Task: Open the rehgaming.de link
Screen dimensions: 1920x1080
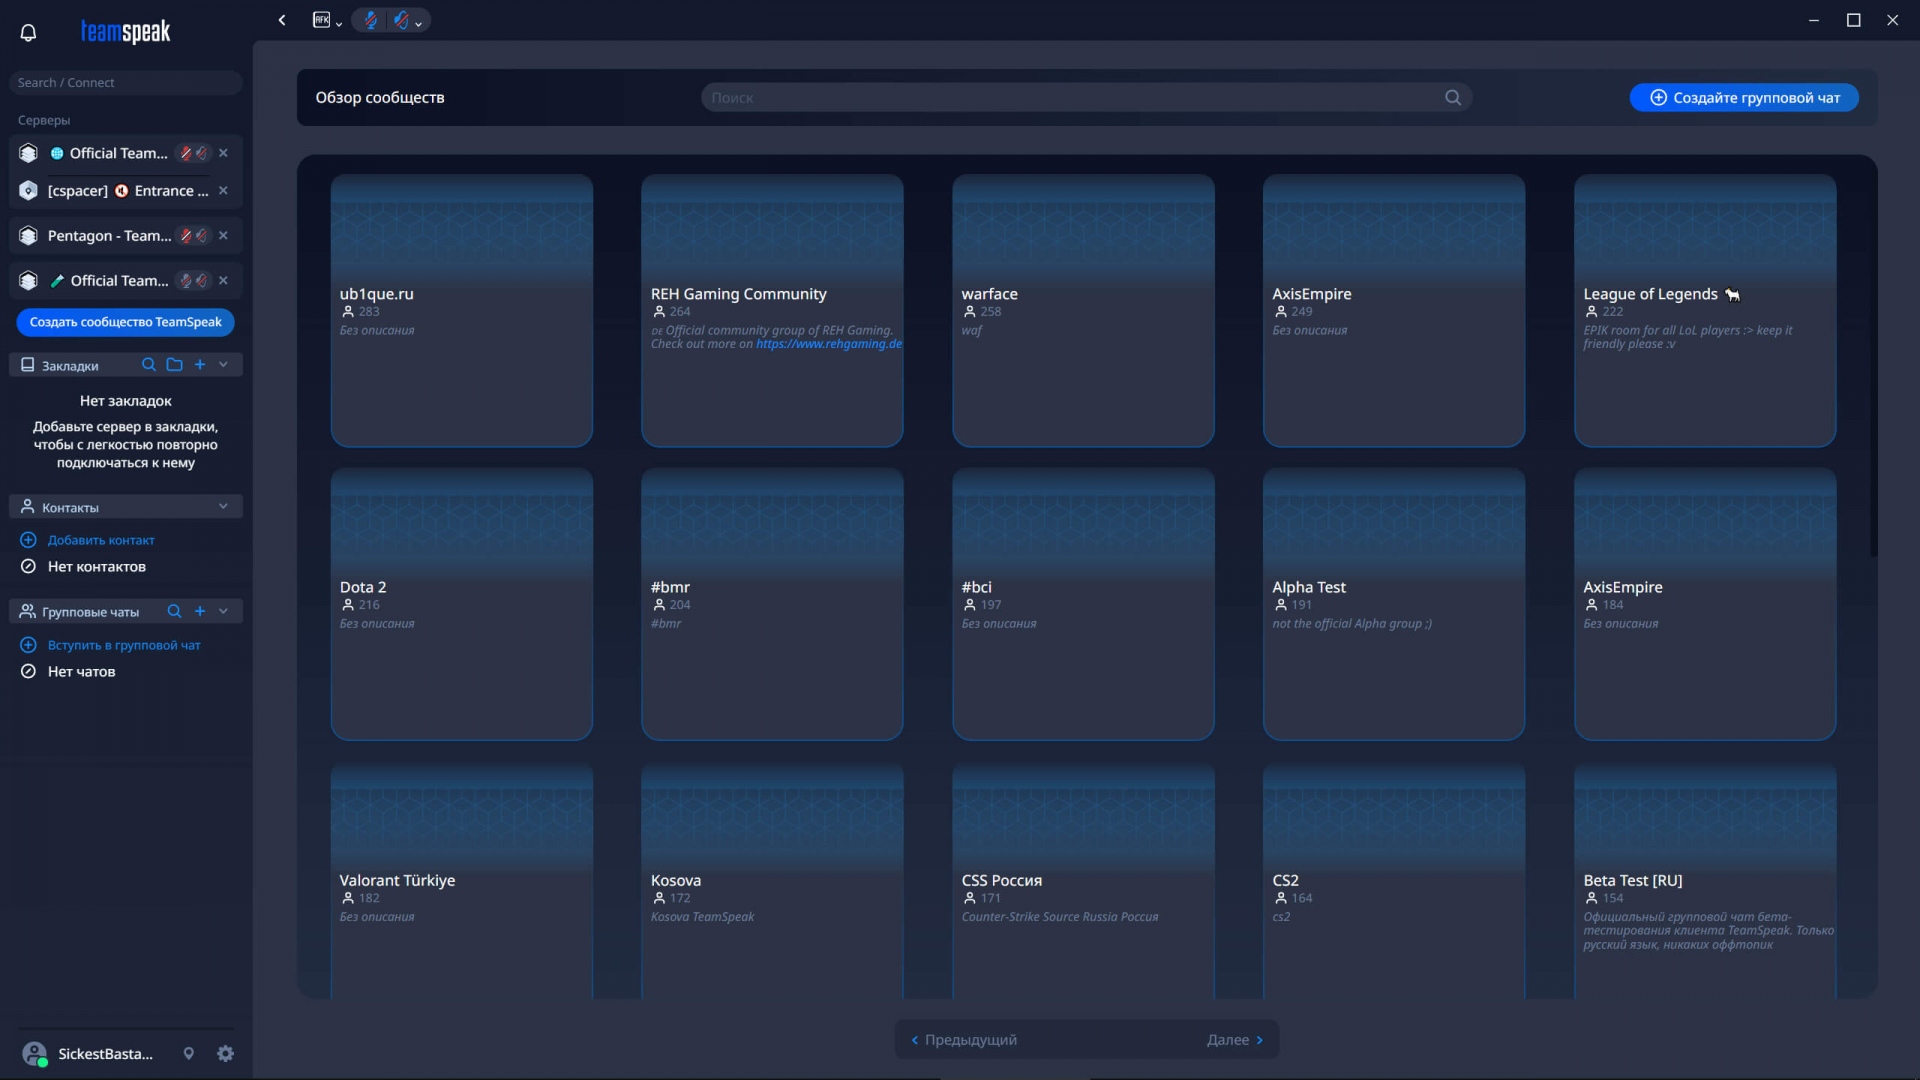Action: (829, 344)
